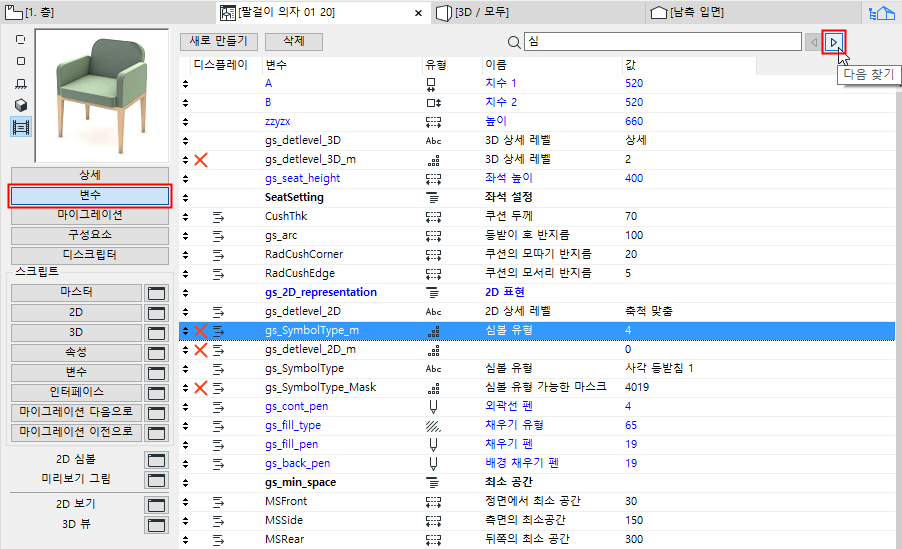Click the Abc type icon of gs_detlevel_3D
This screenshot has height=549, width=902.
[x=433, y=141]
